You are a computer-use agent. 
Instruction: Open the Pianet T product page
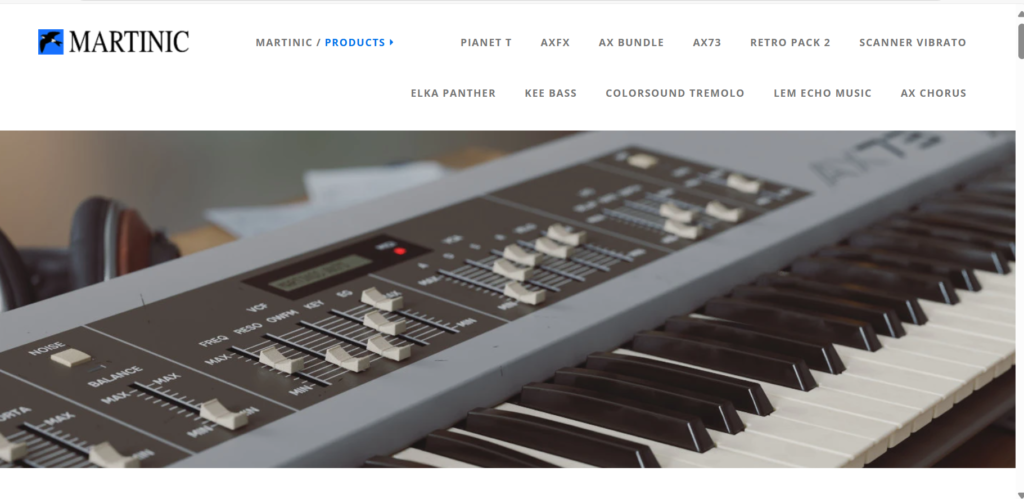486,42
